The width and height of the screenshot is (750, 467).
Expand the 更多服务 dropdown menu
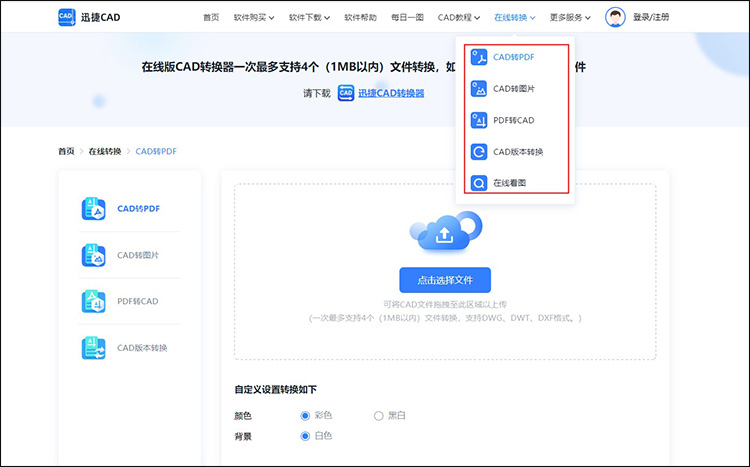coord(570,17)
